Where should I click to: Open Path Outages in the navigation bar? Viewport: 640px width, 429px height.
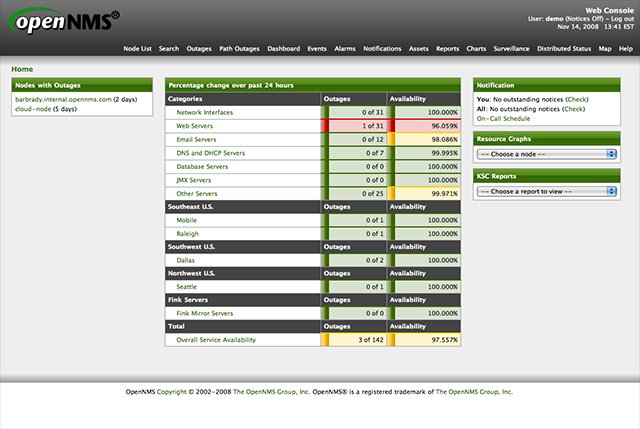pos(239,49)
